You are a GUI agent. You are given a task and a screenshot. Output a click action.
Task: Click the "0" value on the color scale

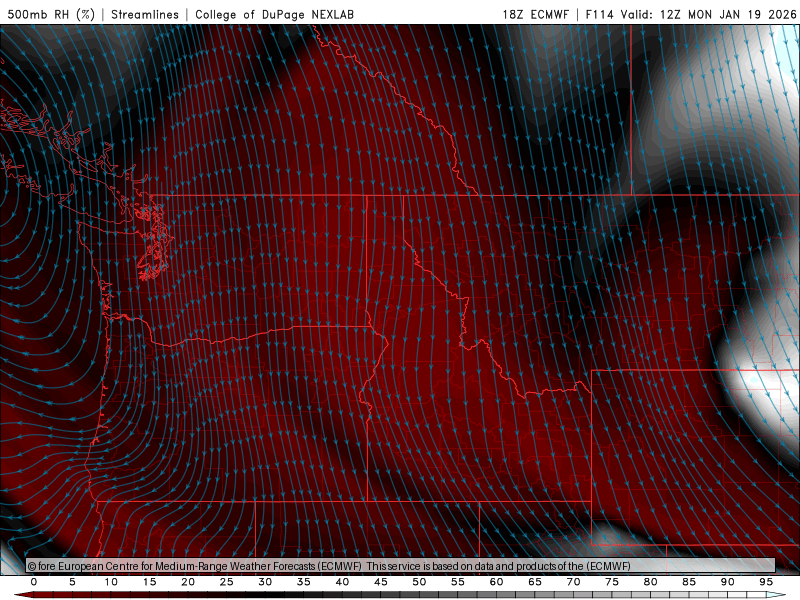pyautogui.click(x=34, y=582)
